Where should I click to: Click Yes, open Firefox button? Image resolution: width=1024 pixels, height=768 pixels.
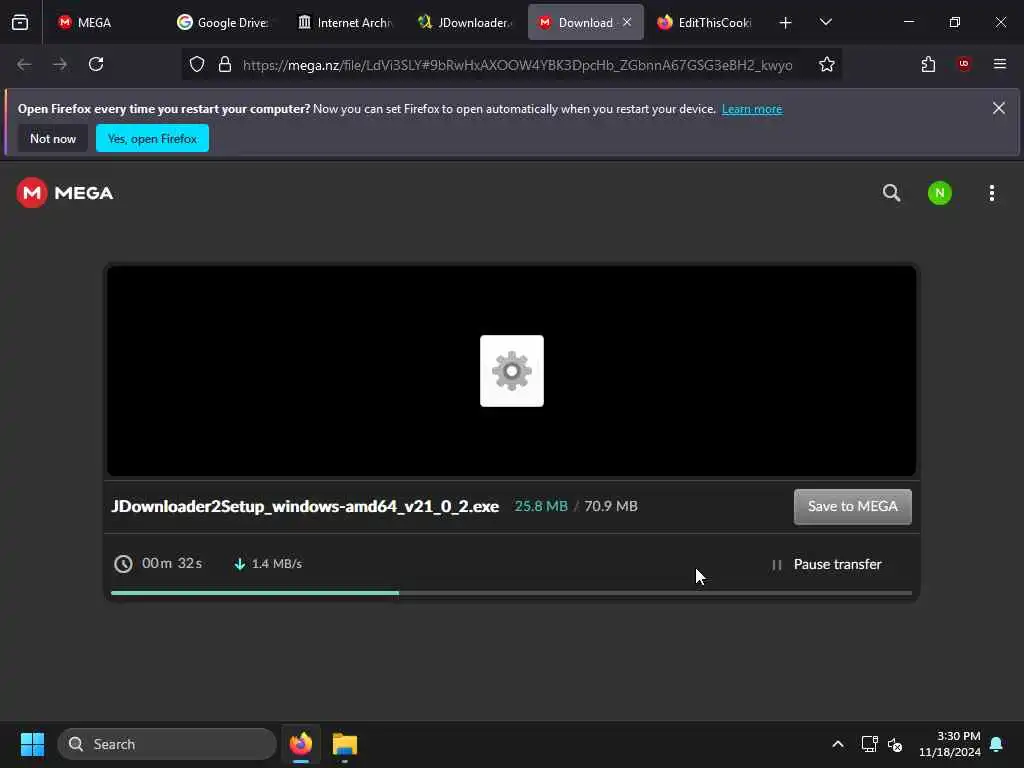click(152, 138)
